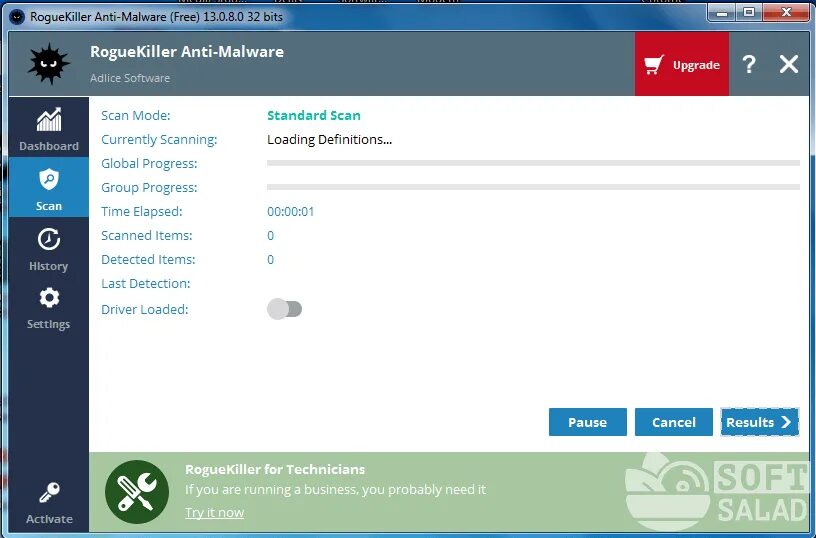Click the Scanned Items value 0
The width and height of the screenshot is (816, 538).
tap(271, 236)
